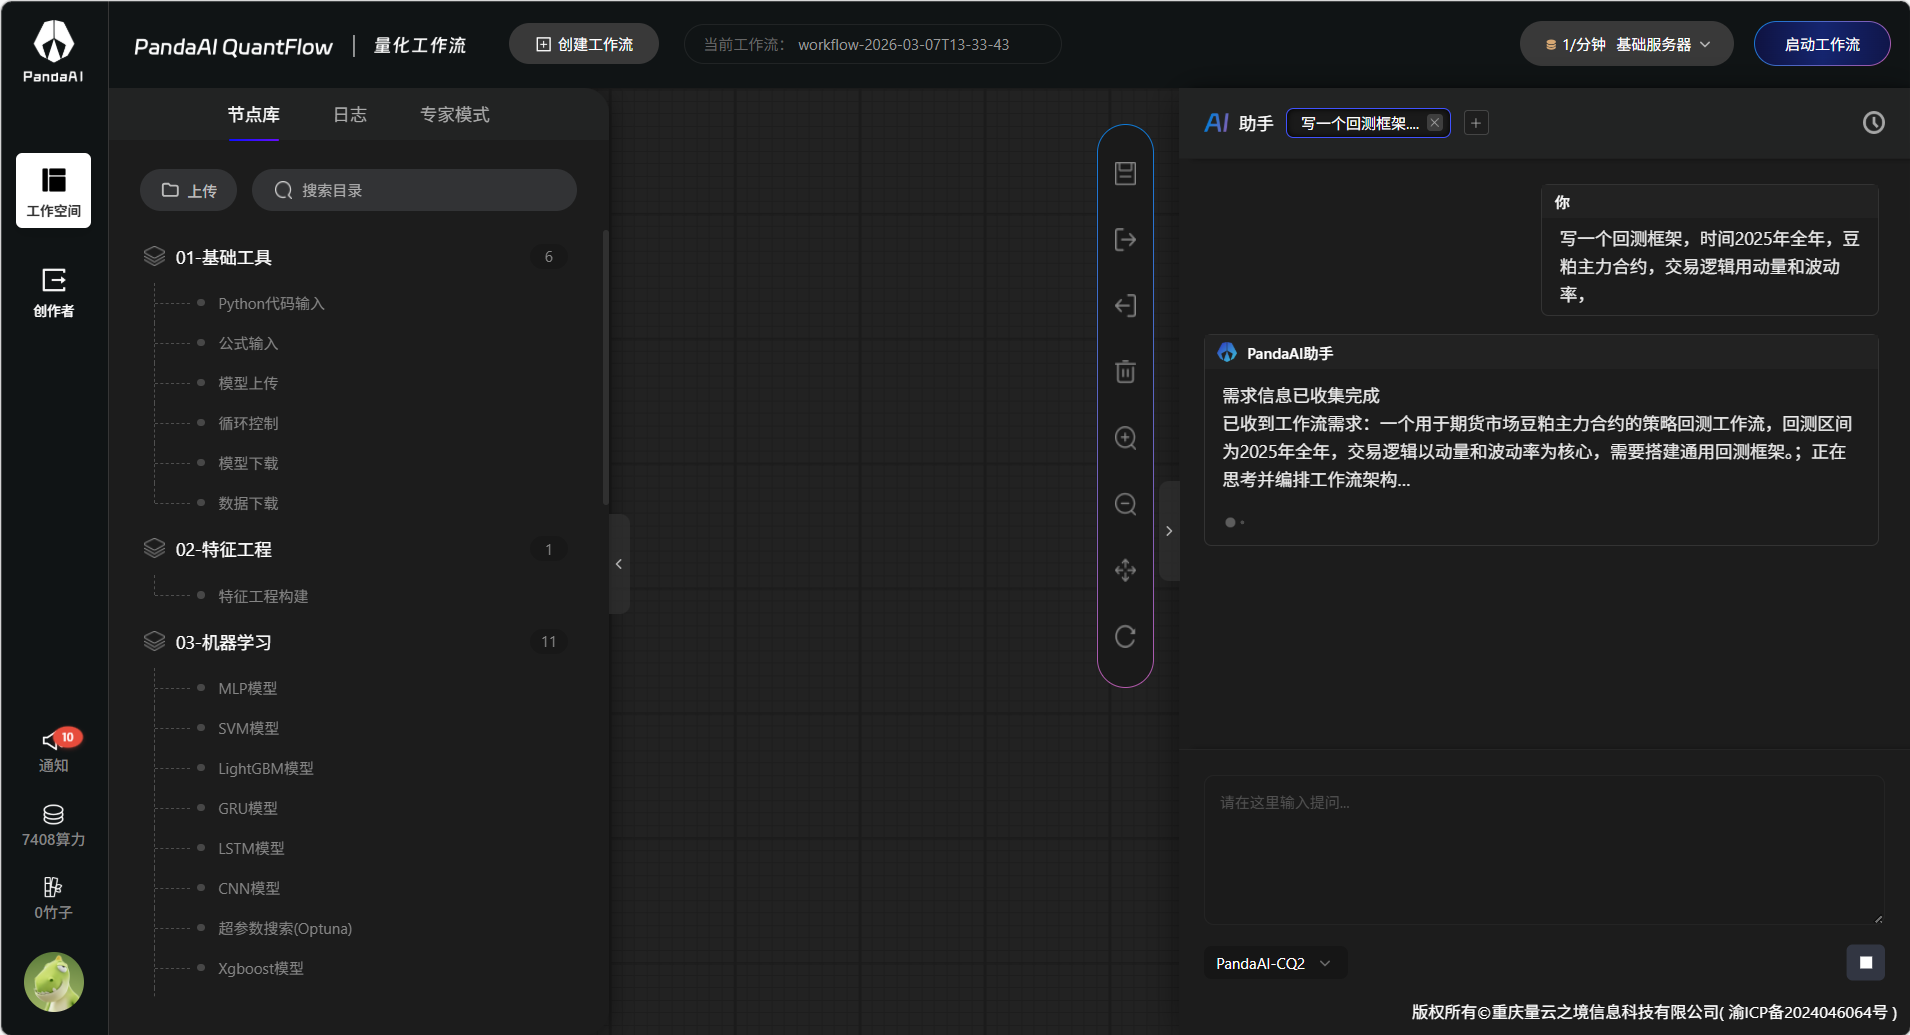Click the move/pan canvas icon

[1125, 570]
